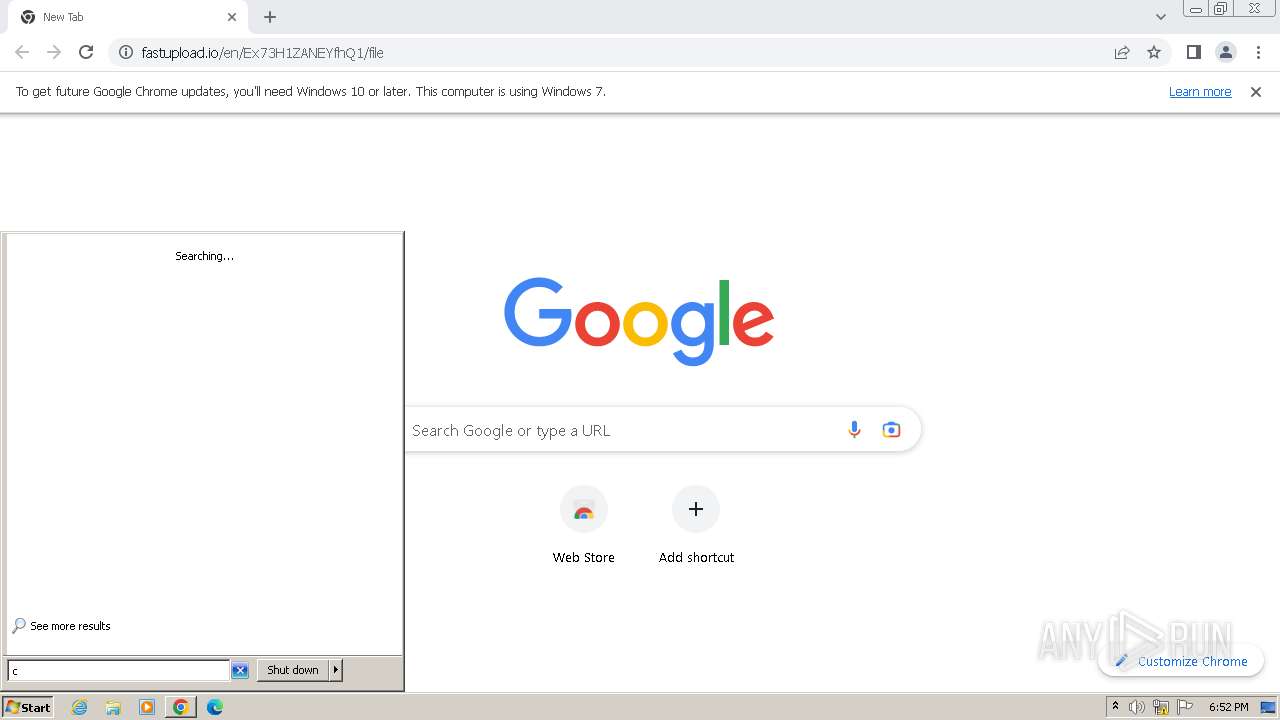
Task: Open the network tray icon
Action: pos(1161,707)
